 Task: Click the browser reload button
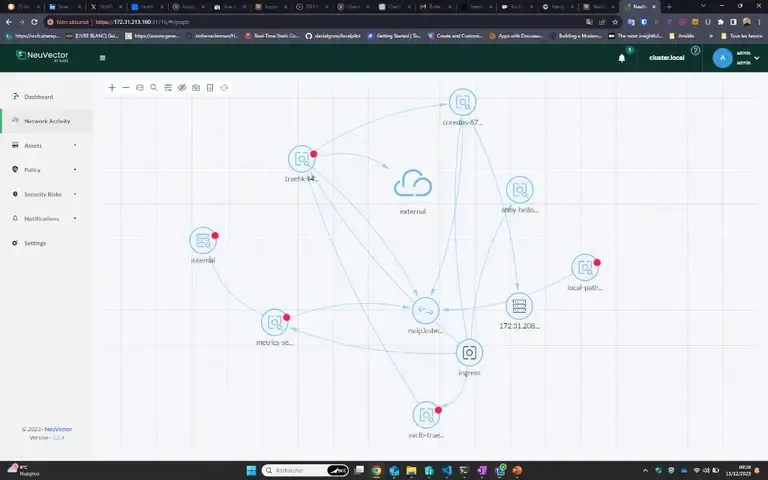tap(34, 22)
